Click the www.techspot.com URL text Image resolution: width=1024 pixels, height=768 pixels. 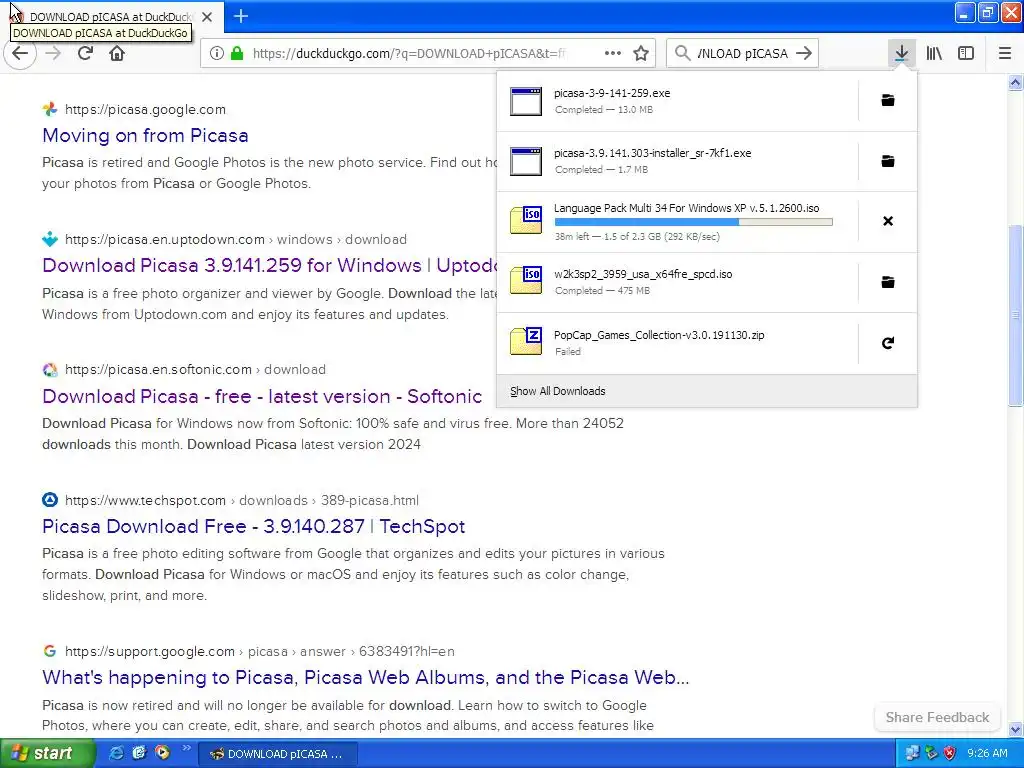[145, 501]
